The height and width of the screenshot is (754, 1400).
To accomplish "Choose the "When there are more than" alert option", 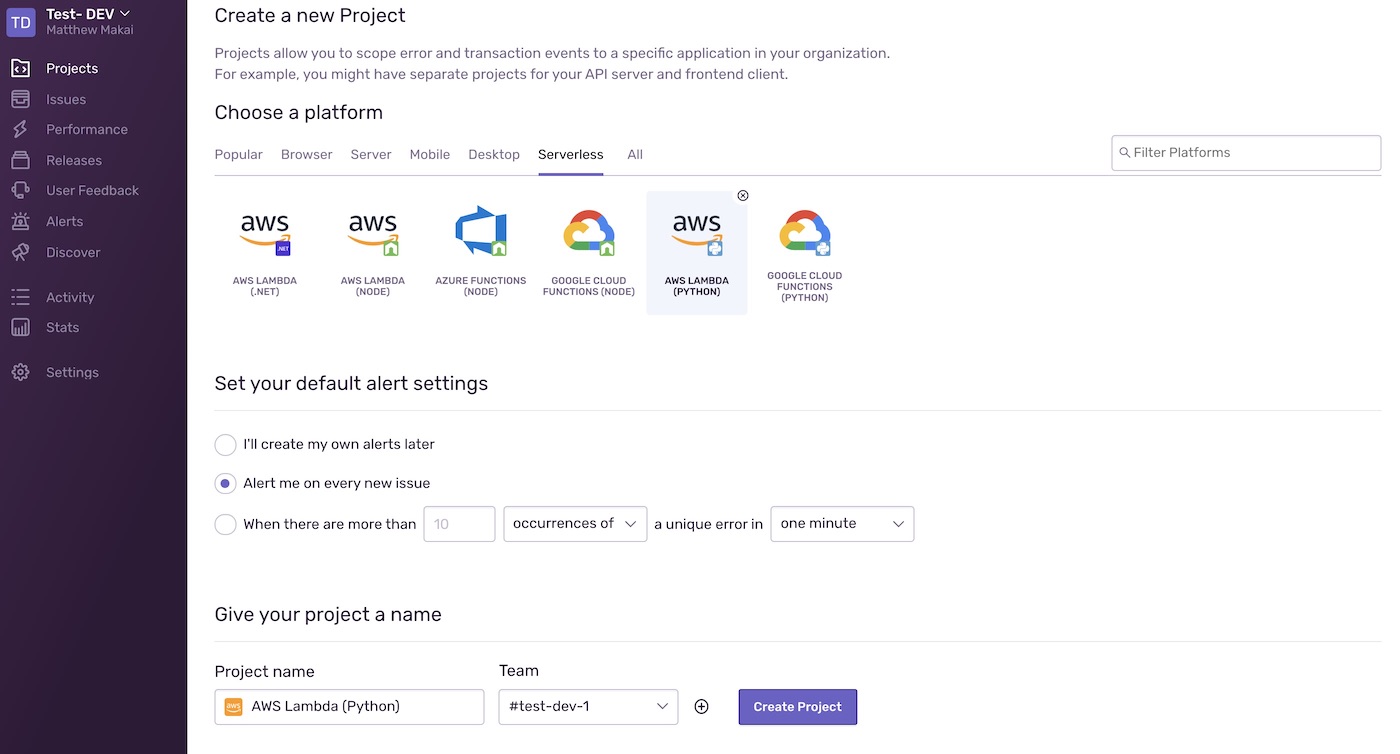I will (225, 523).
